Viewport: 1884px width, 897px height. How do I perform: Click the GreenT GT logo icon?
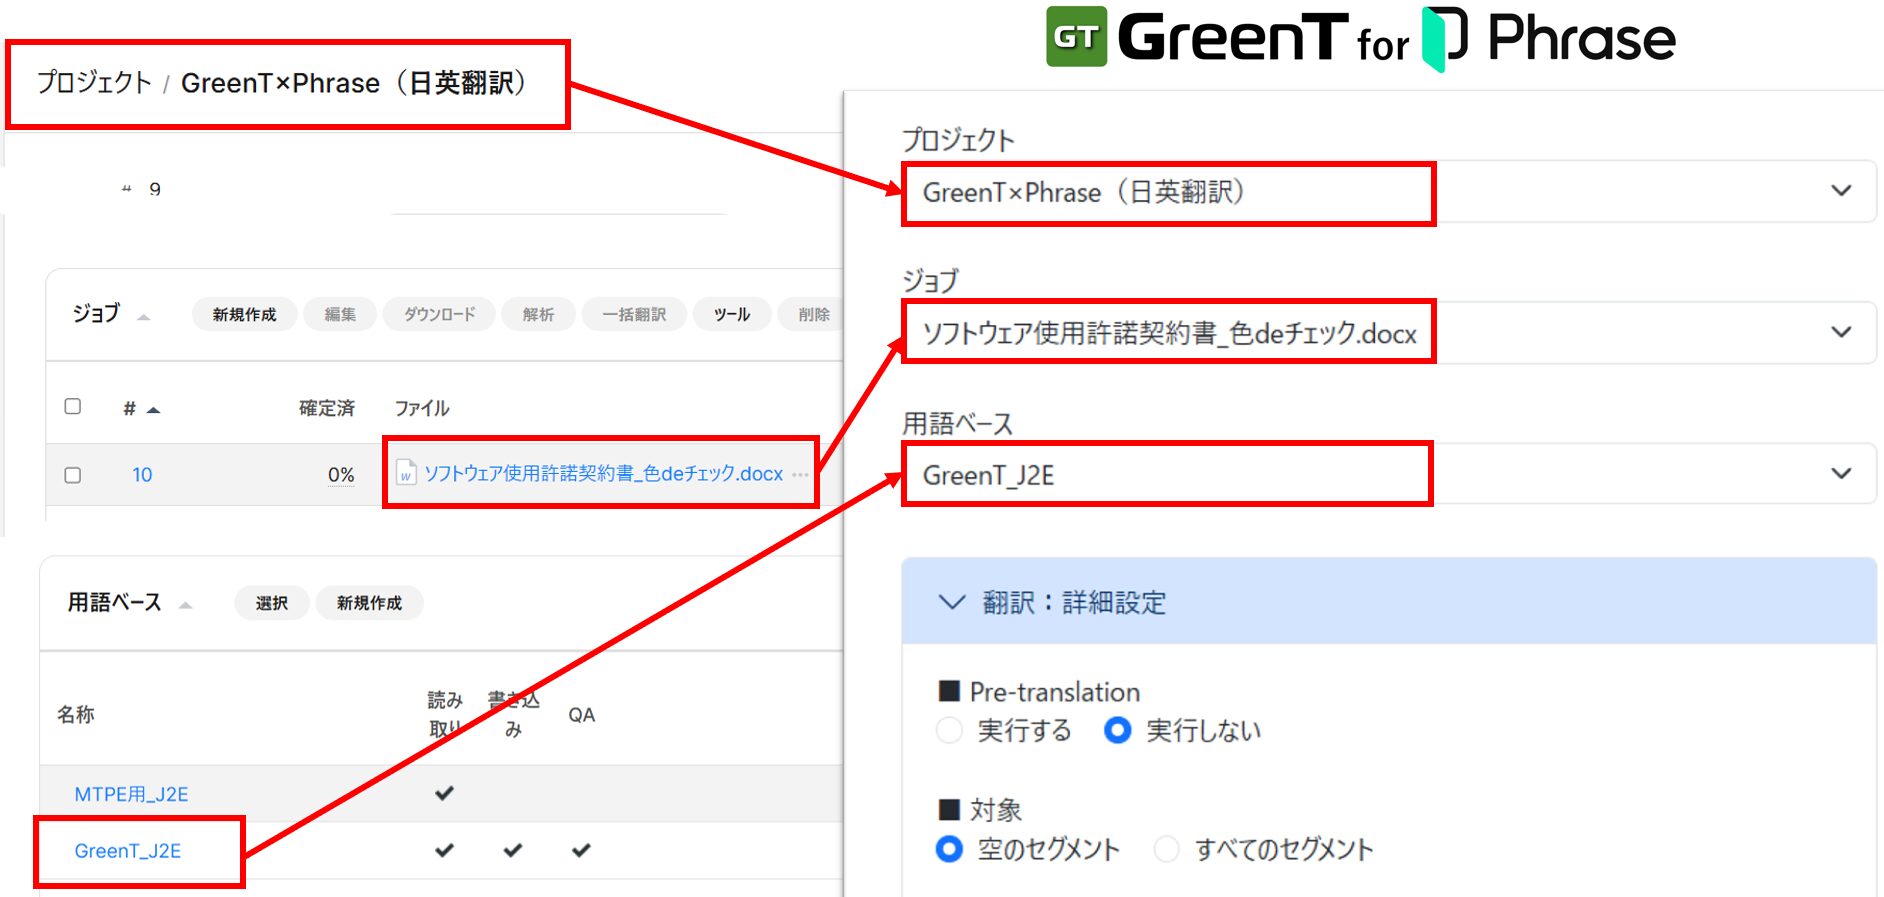[1076, 37]
